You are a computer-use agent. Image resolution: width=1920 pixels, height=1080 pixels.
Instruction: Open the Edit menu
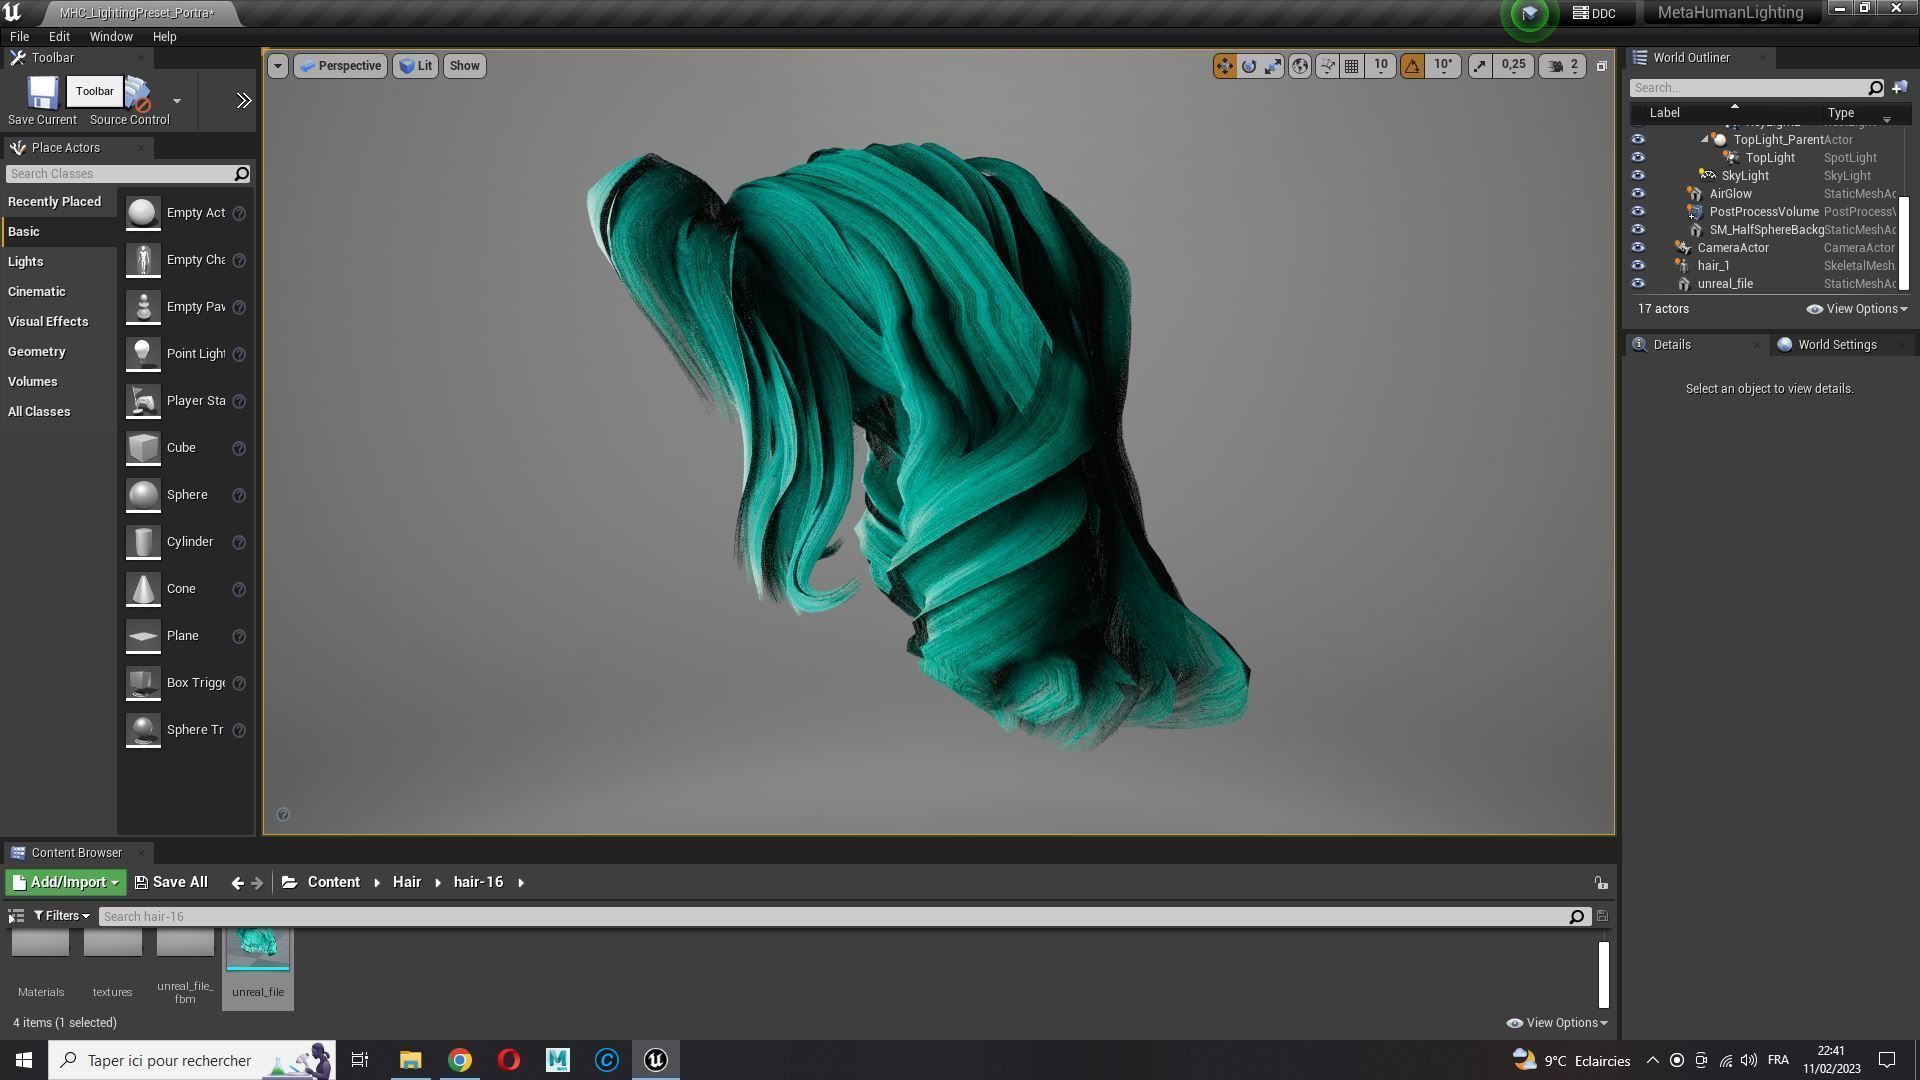(59, 37)
